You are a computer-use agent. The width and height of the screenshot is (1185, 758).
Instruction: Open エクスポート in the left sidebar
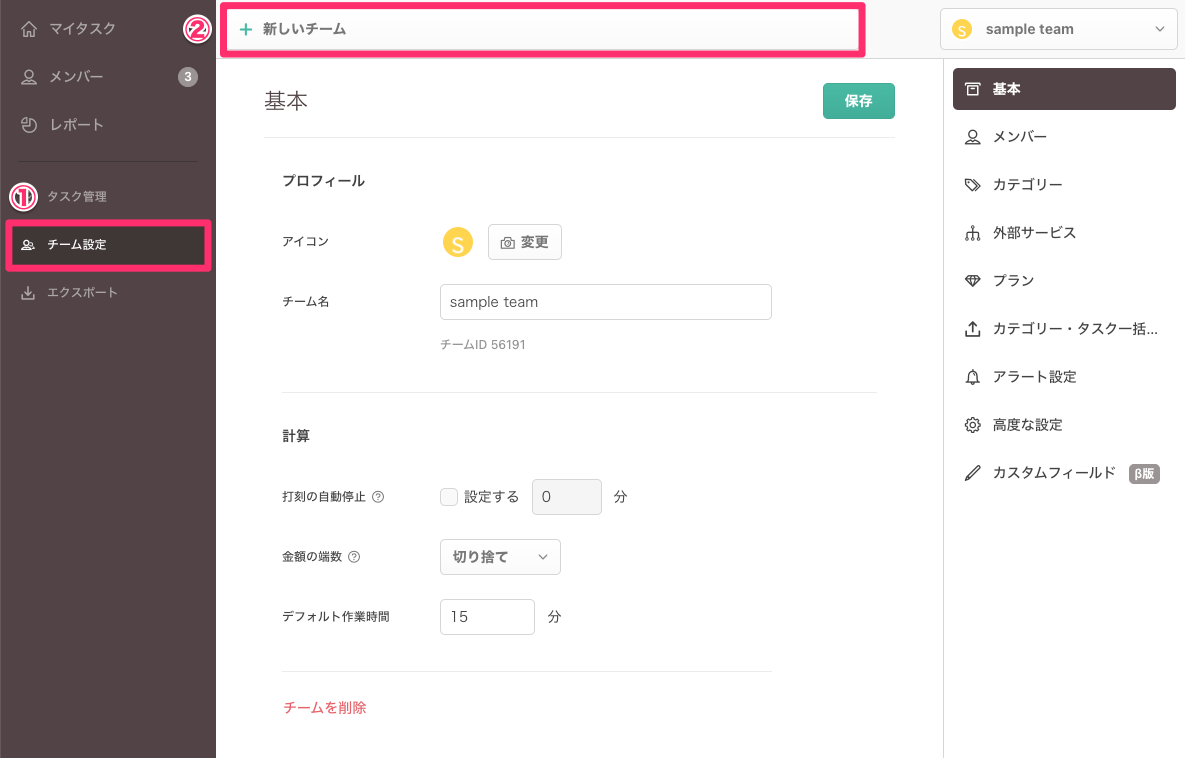[x=82, y=293]
